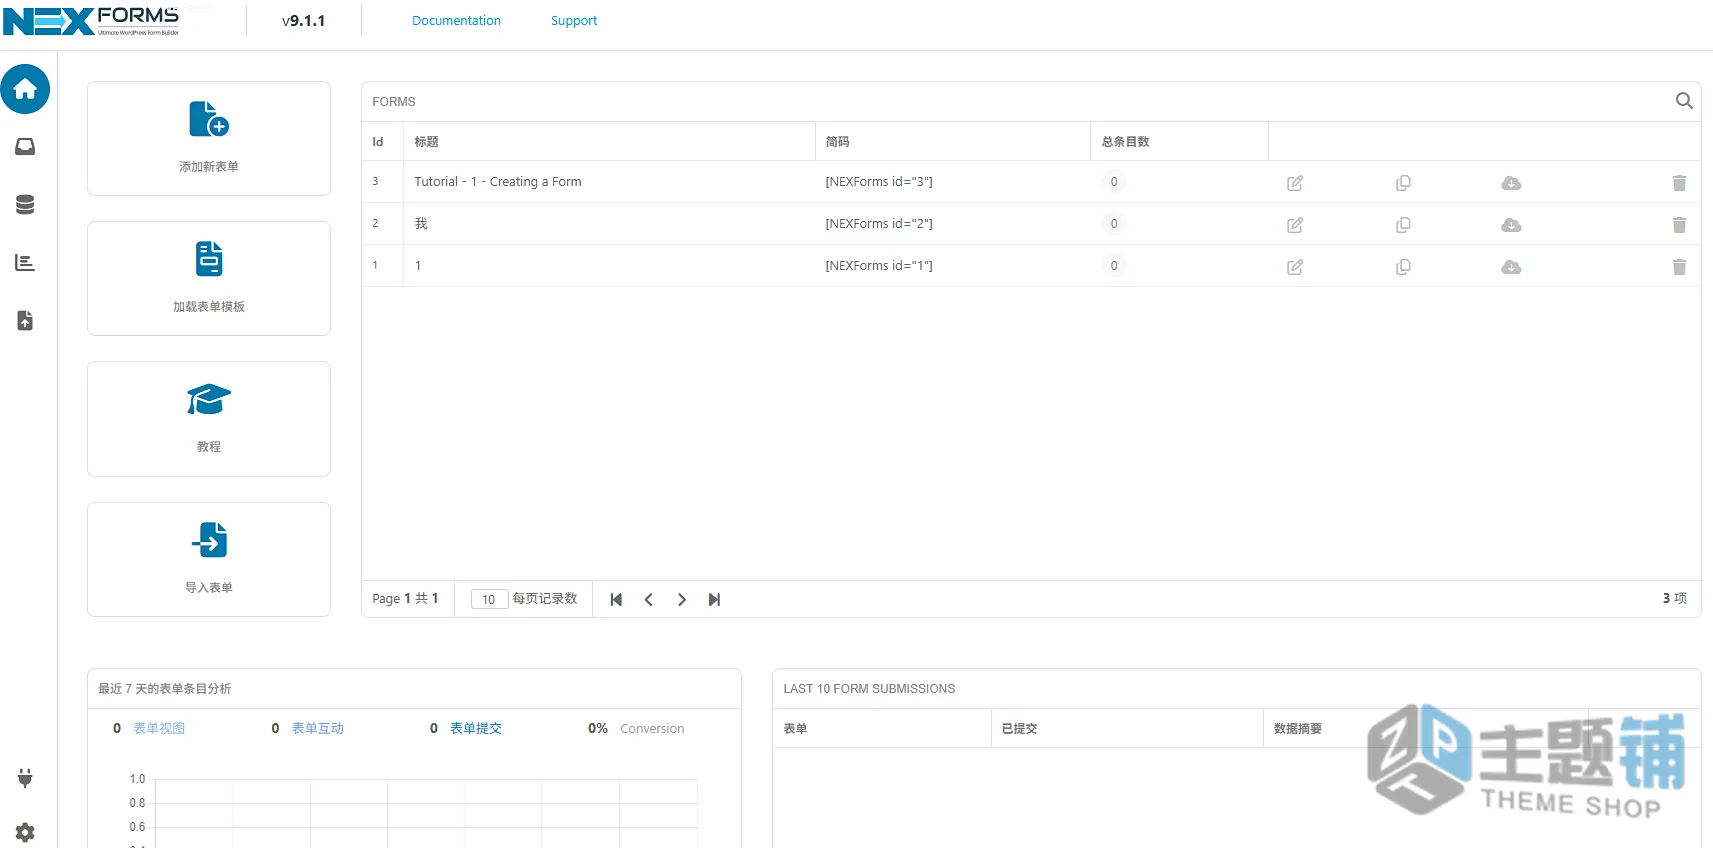Open the chart analytics sidebar icon
This screenshot has width=1713, height=848.
(x=25, y=263)
